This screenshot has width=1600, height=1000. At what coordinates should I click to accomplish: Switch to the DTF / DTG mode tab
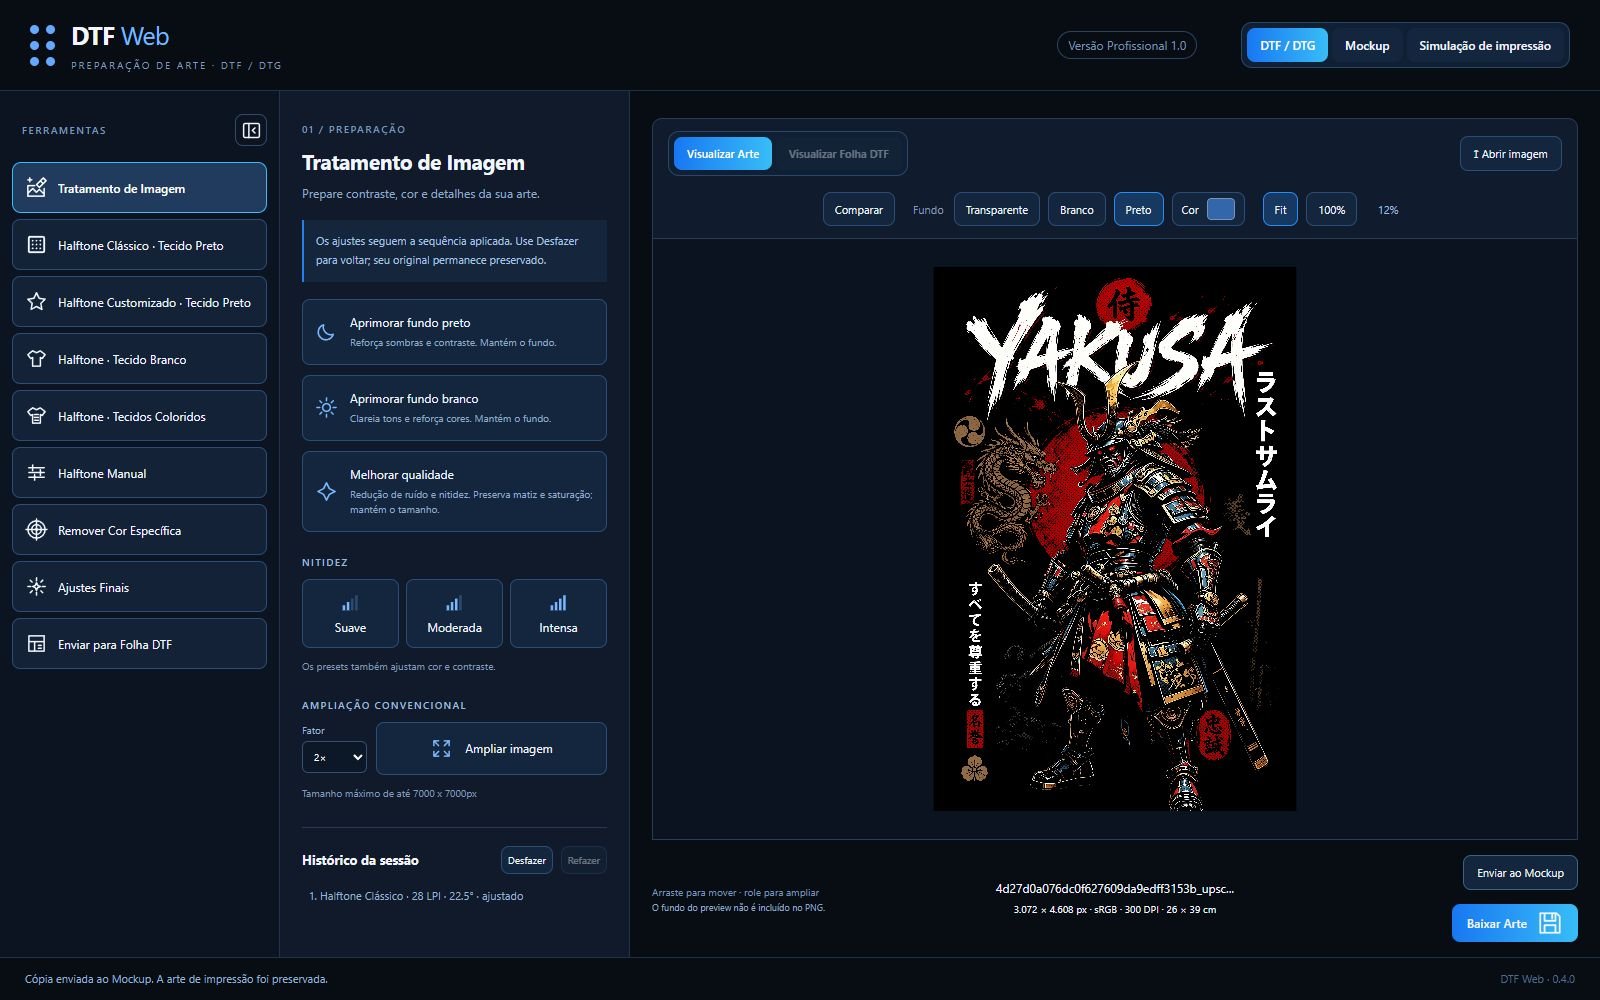1287,46
